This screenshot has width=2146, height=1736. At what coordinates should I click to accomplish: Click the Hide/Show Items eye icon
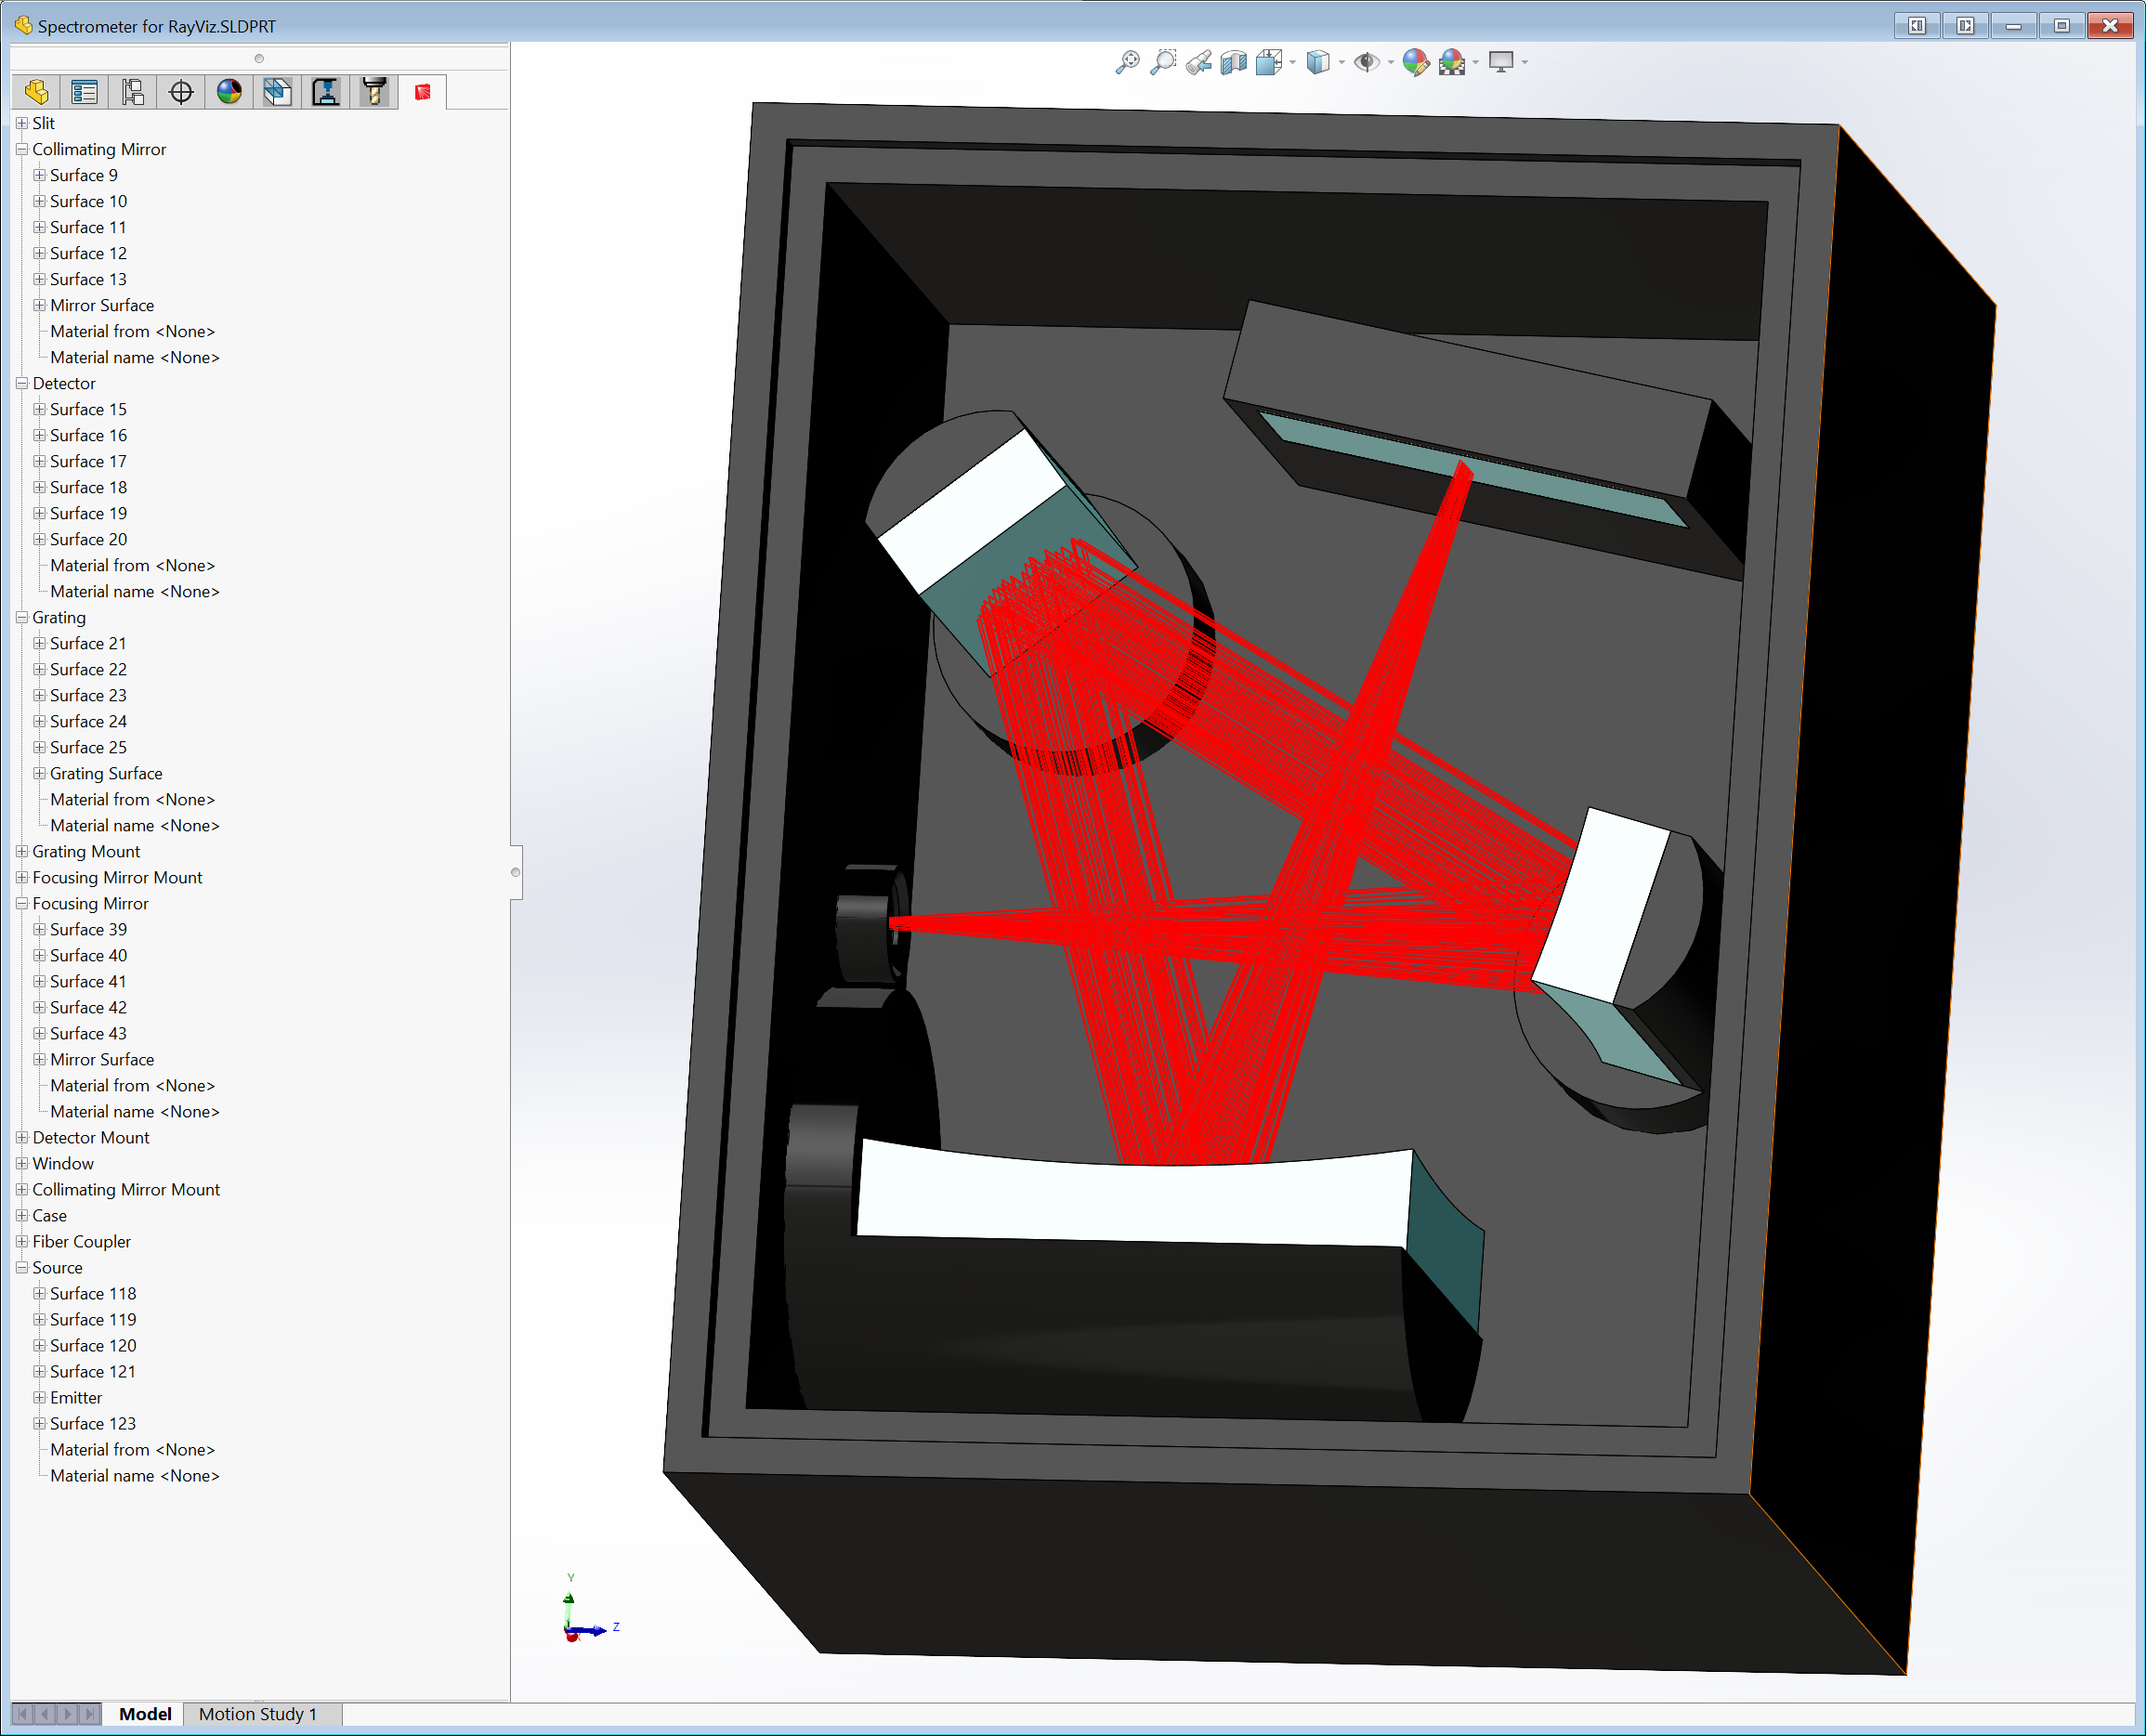[x=1366, y=63]
